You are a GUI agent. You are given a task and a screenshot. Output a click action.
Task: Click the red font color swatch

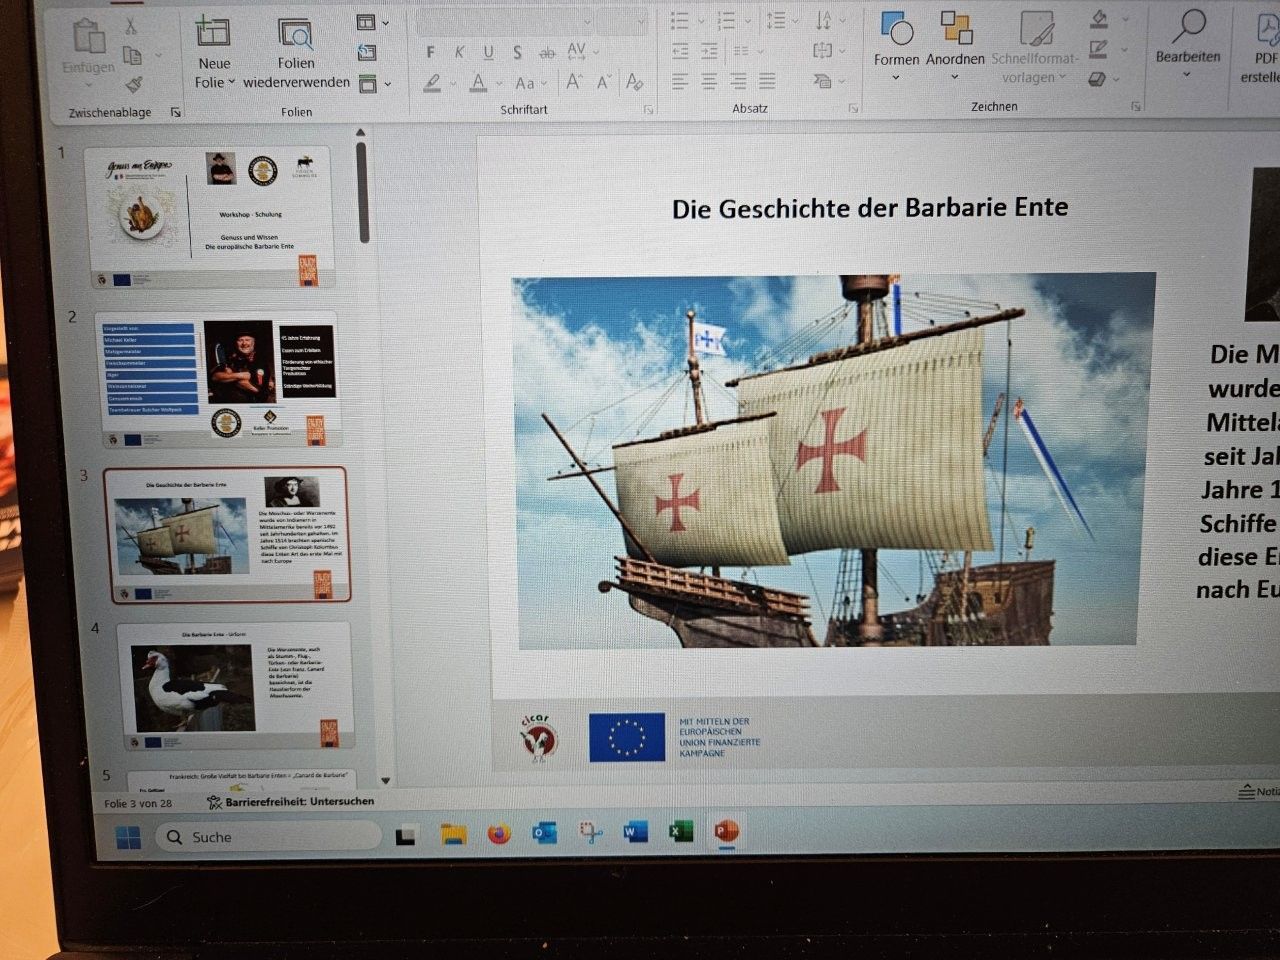click(x=480, y=92)
